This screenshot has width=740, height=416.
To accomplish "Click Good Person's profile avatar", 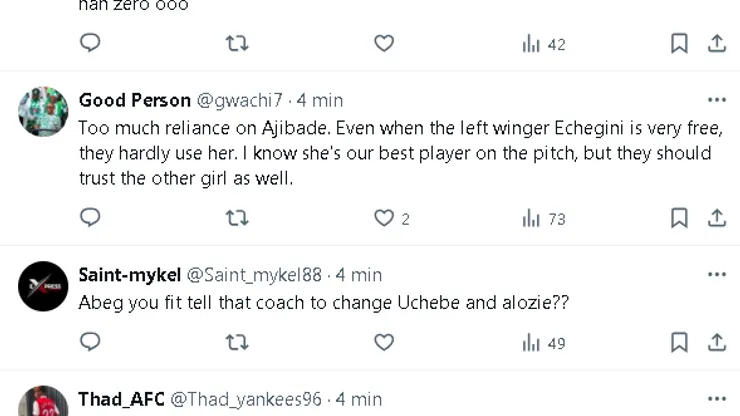I will point(43,111).
